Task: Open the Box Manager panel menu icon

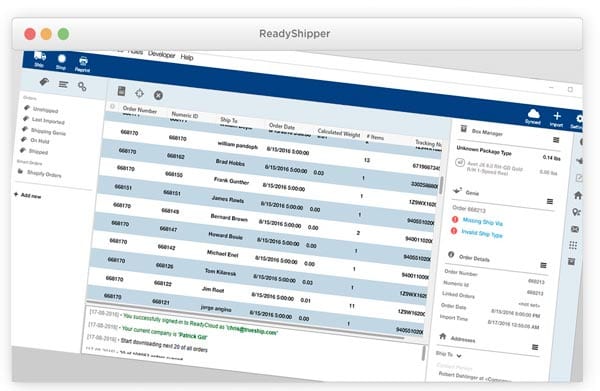Action: click(x=556, y=140)
